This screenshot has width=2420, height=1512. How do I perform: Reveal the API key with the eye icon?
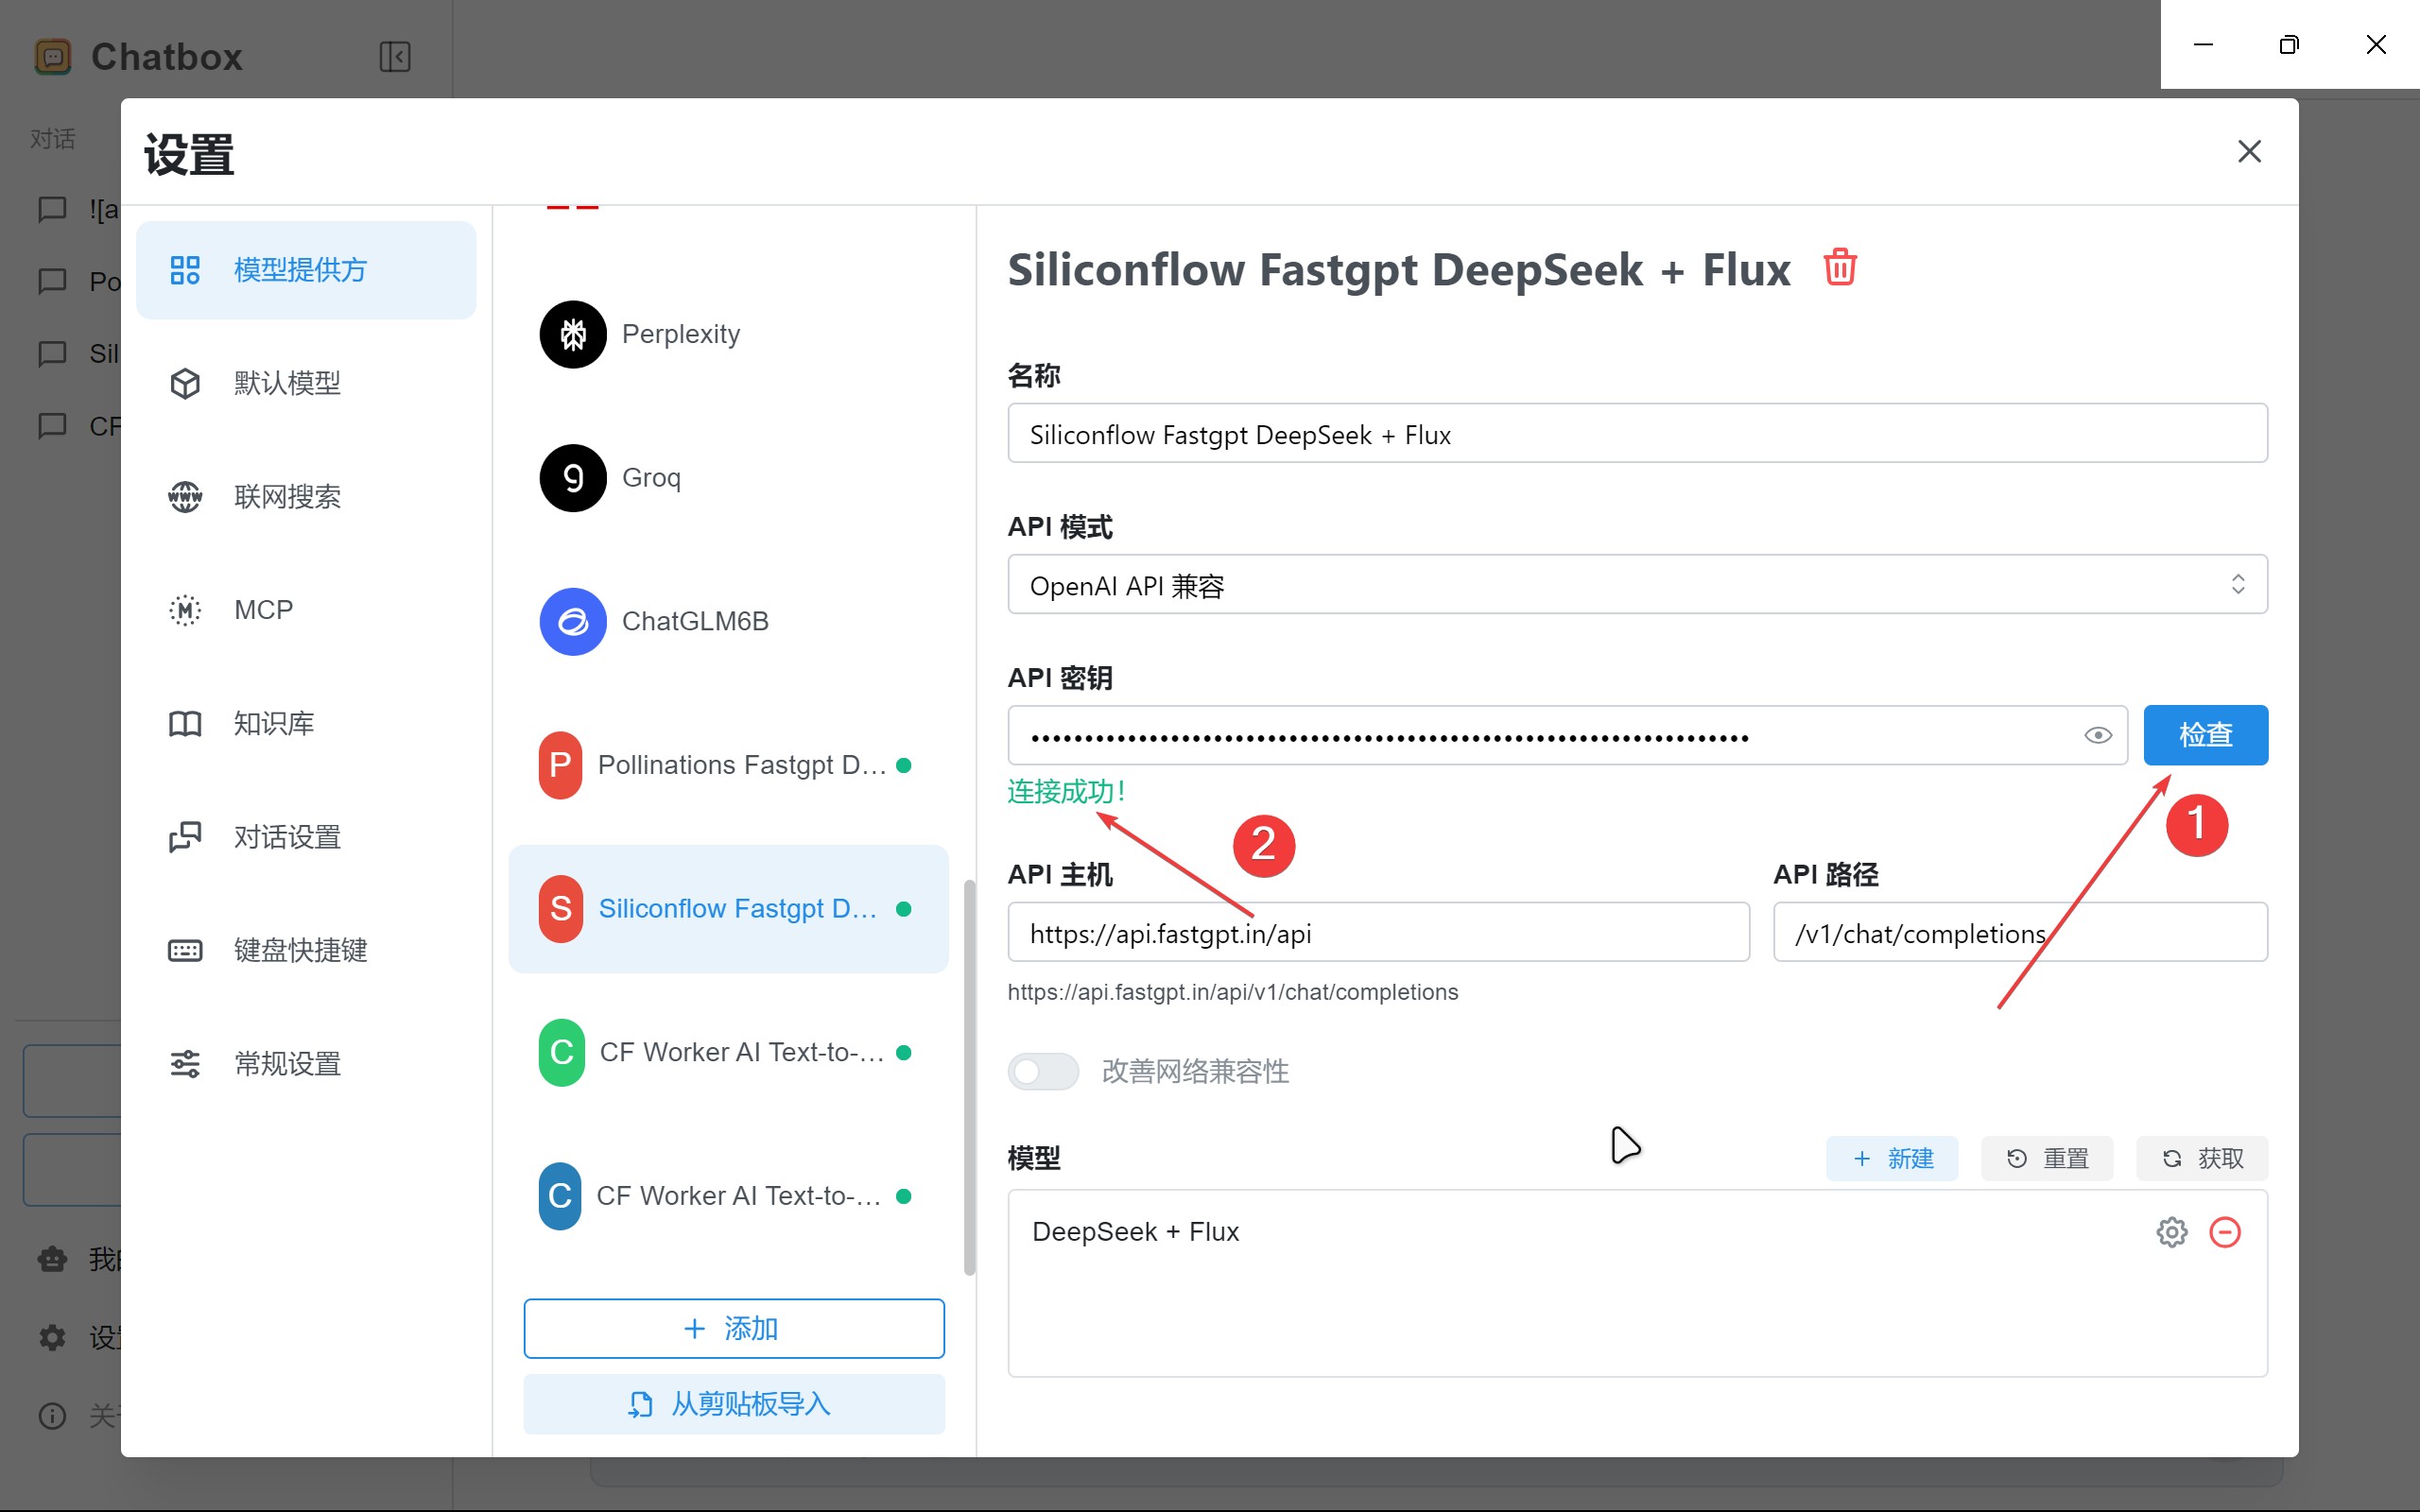coord(2097,735)
